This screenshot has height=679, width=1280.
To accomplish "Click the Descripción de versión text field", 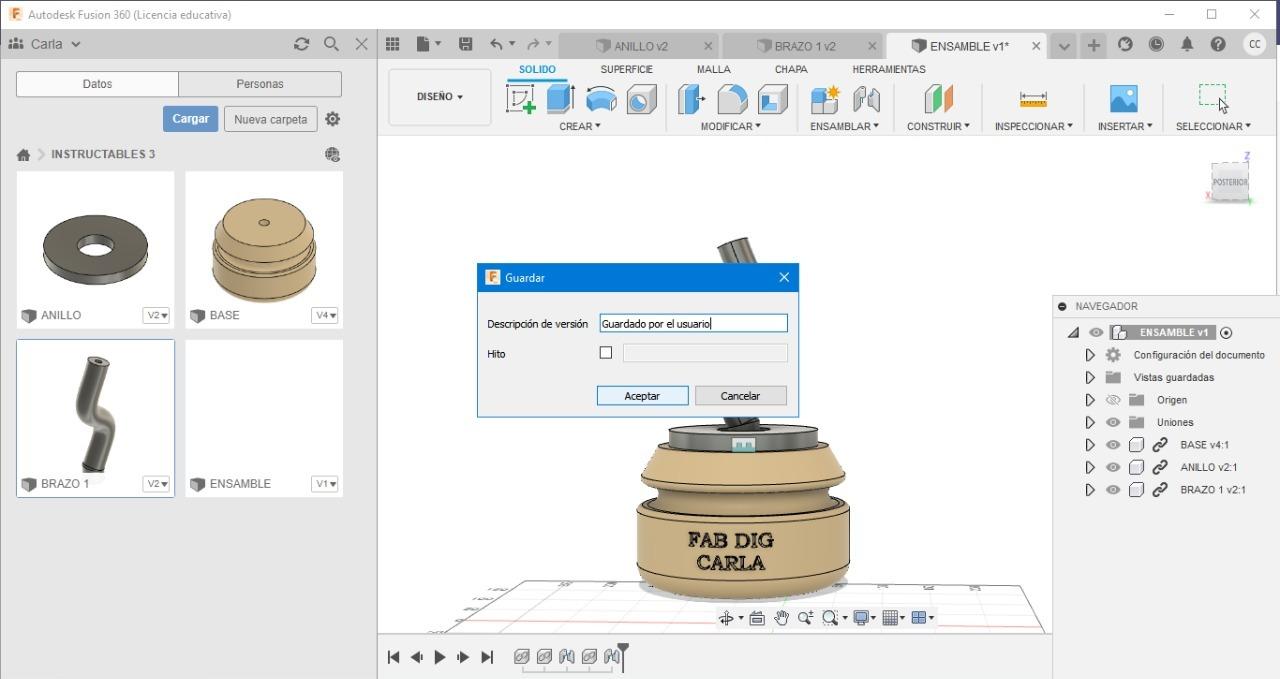I will click(693, 323).
